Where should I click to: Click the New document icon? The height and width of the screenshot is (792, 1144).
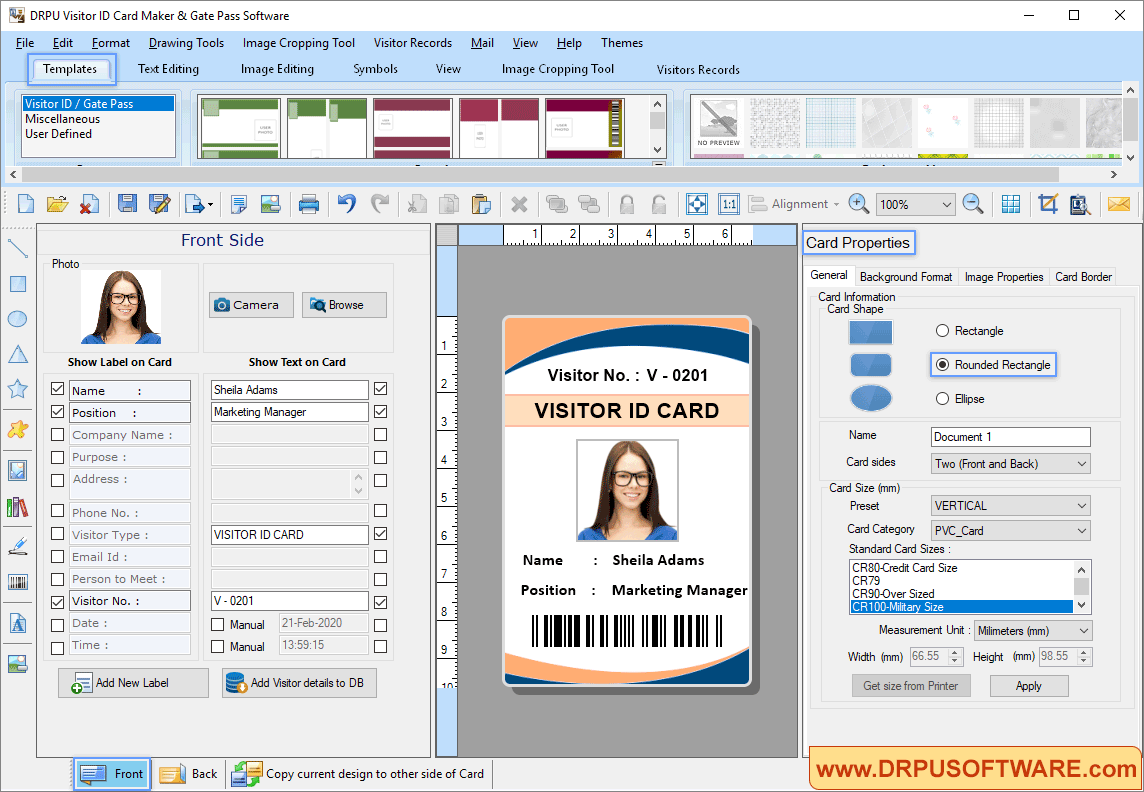click(x=26, y=204)
